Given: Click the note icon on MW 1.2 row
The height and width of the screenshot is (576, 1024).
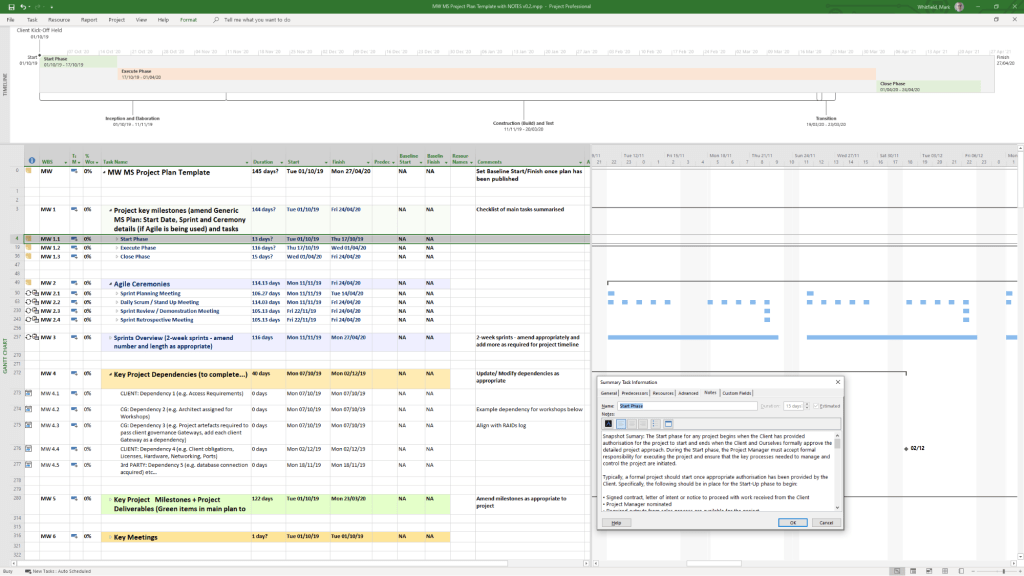Looking at the screenshot, I should tap(30, 248).
